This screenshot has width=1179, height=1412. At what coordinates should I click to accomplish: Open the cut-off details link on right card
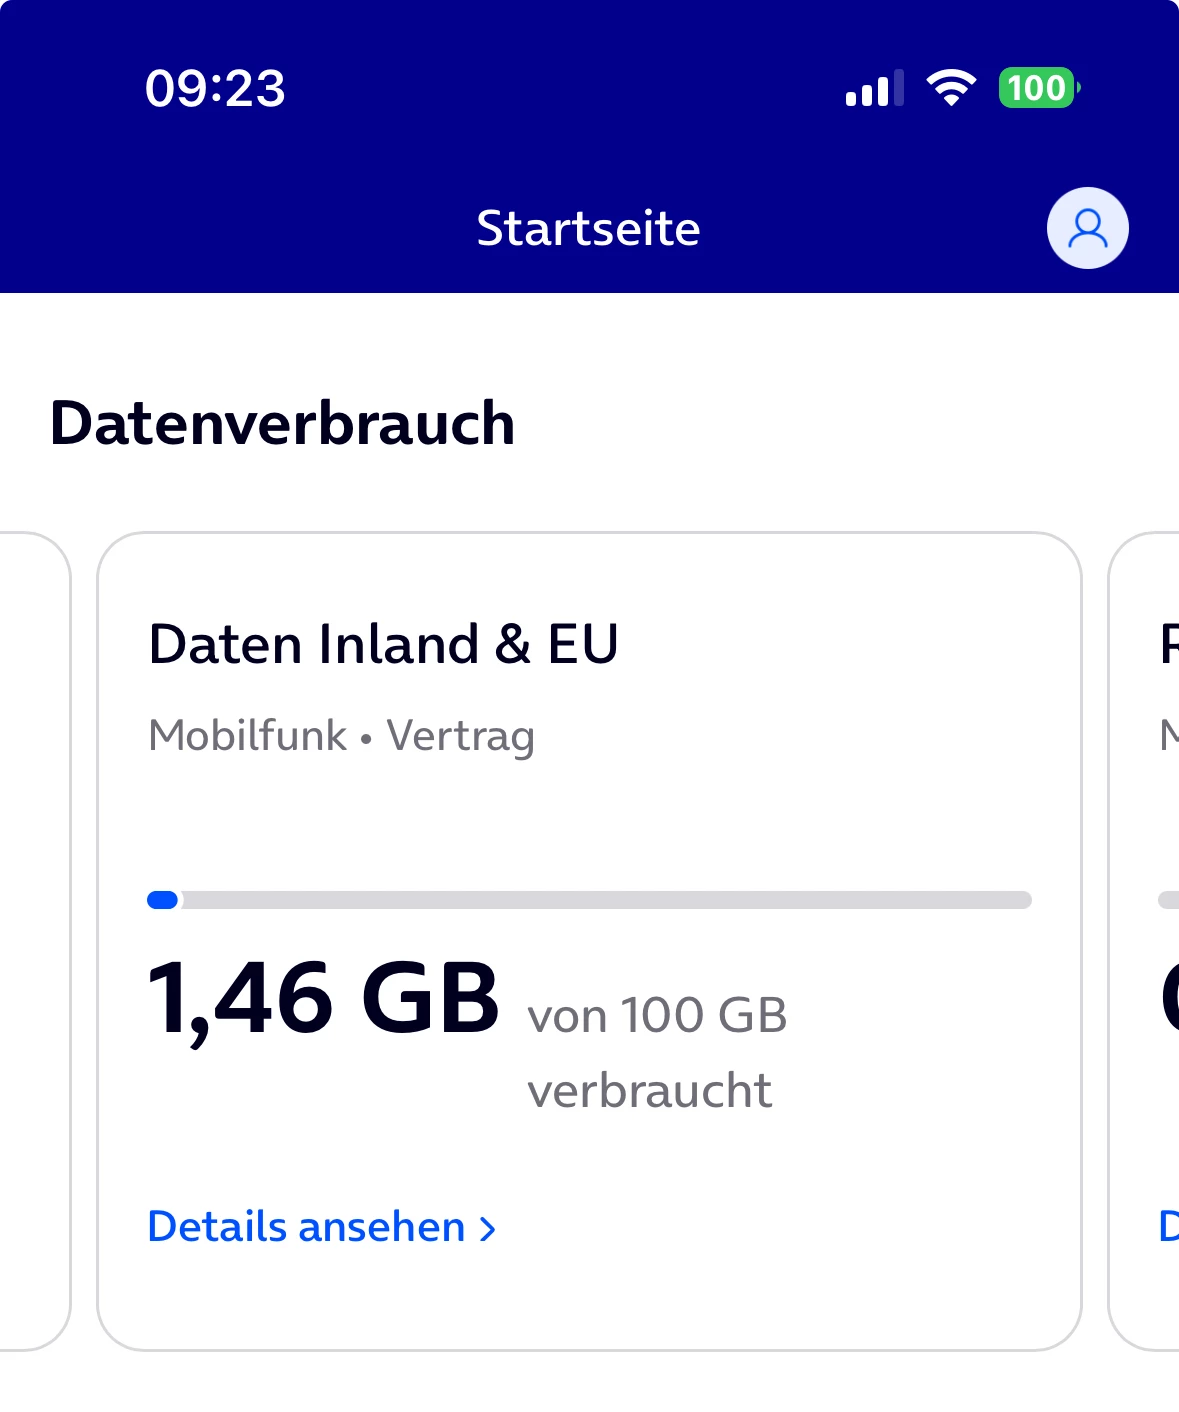coord(1168,1227)
